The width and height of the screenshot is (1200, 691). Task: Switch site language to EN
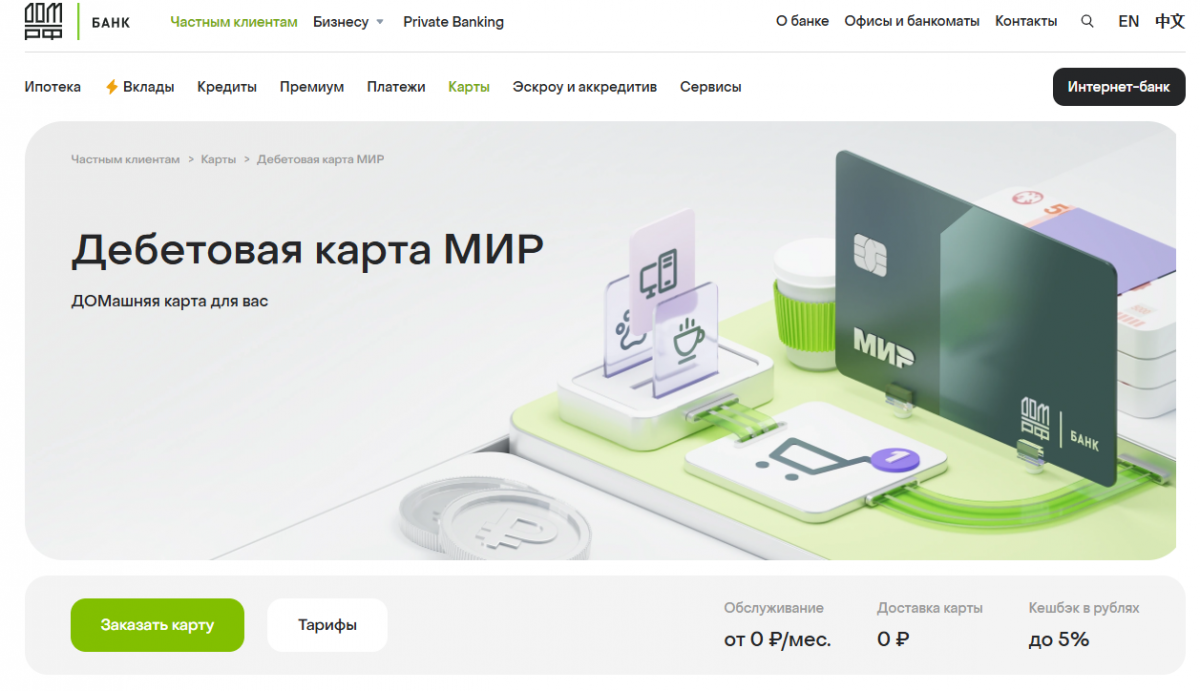click(1128, 22)
